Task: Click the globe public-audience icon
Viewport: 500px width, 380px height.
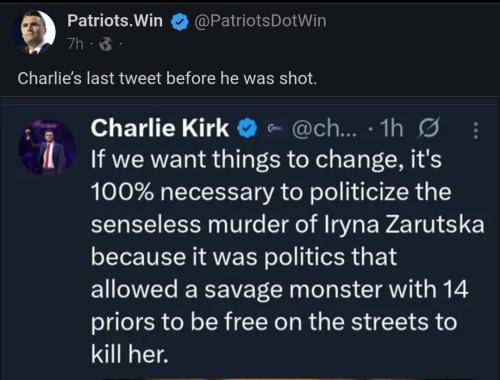Action: tap(106, 44)
